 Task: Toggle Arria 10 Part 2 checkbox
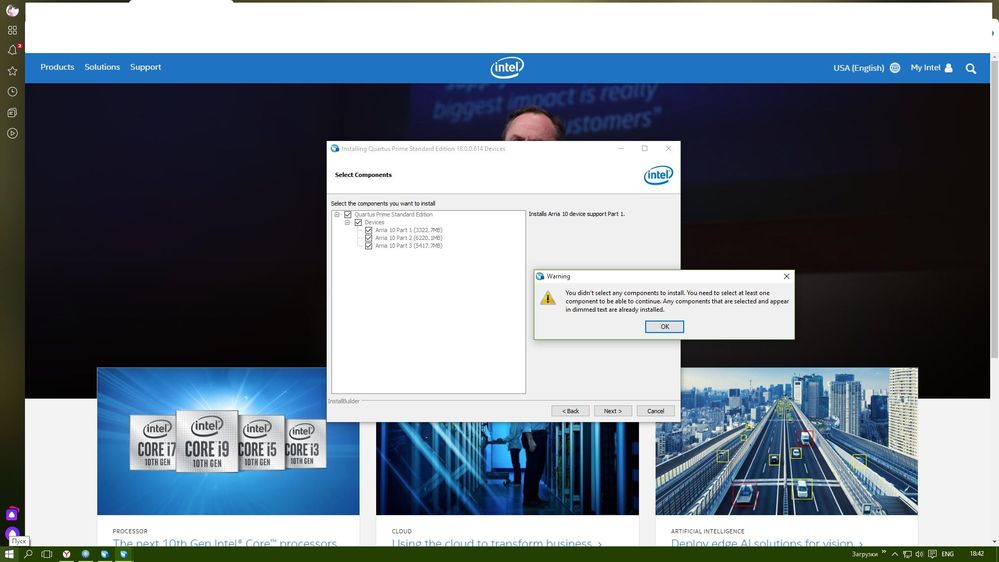click(x=369, y=238)
